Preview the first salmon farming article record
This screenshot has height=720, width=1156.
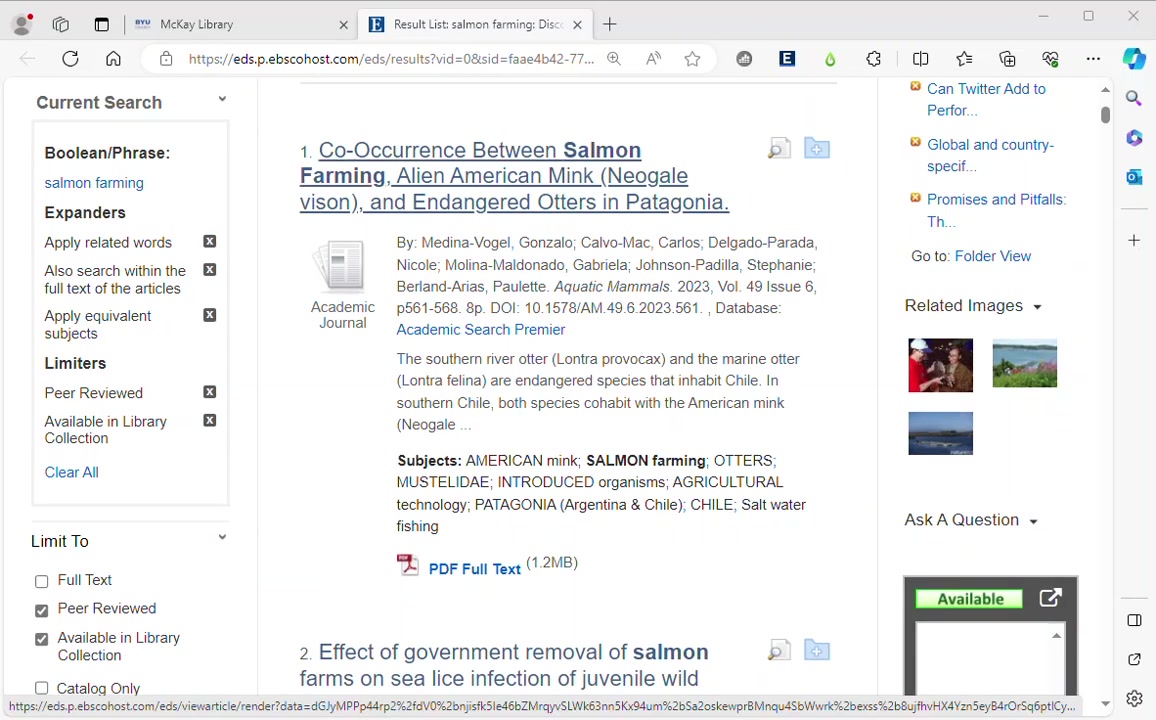[779, 148]
